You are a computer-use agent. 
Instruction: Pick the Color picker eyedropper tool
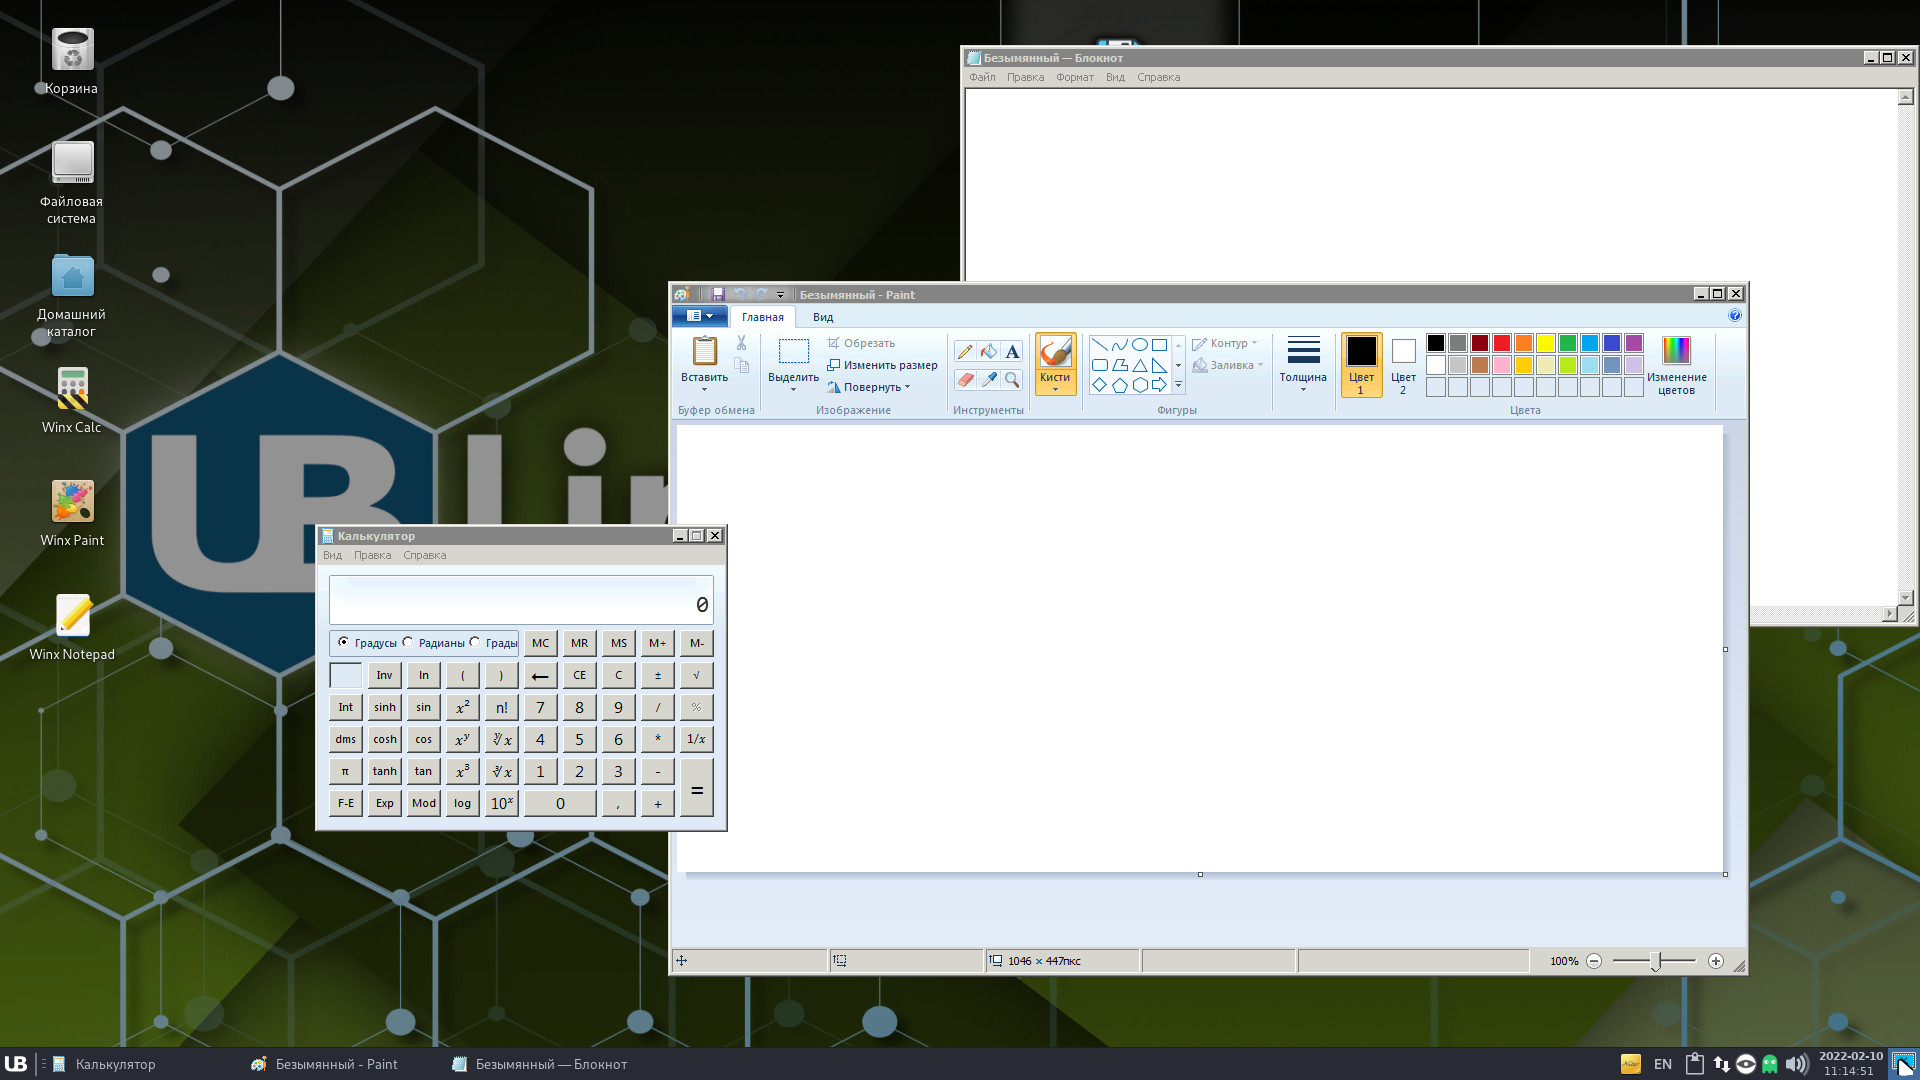988,379
